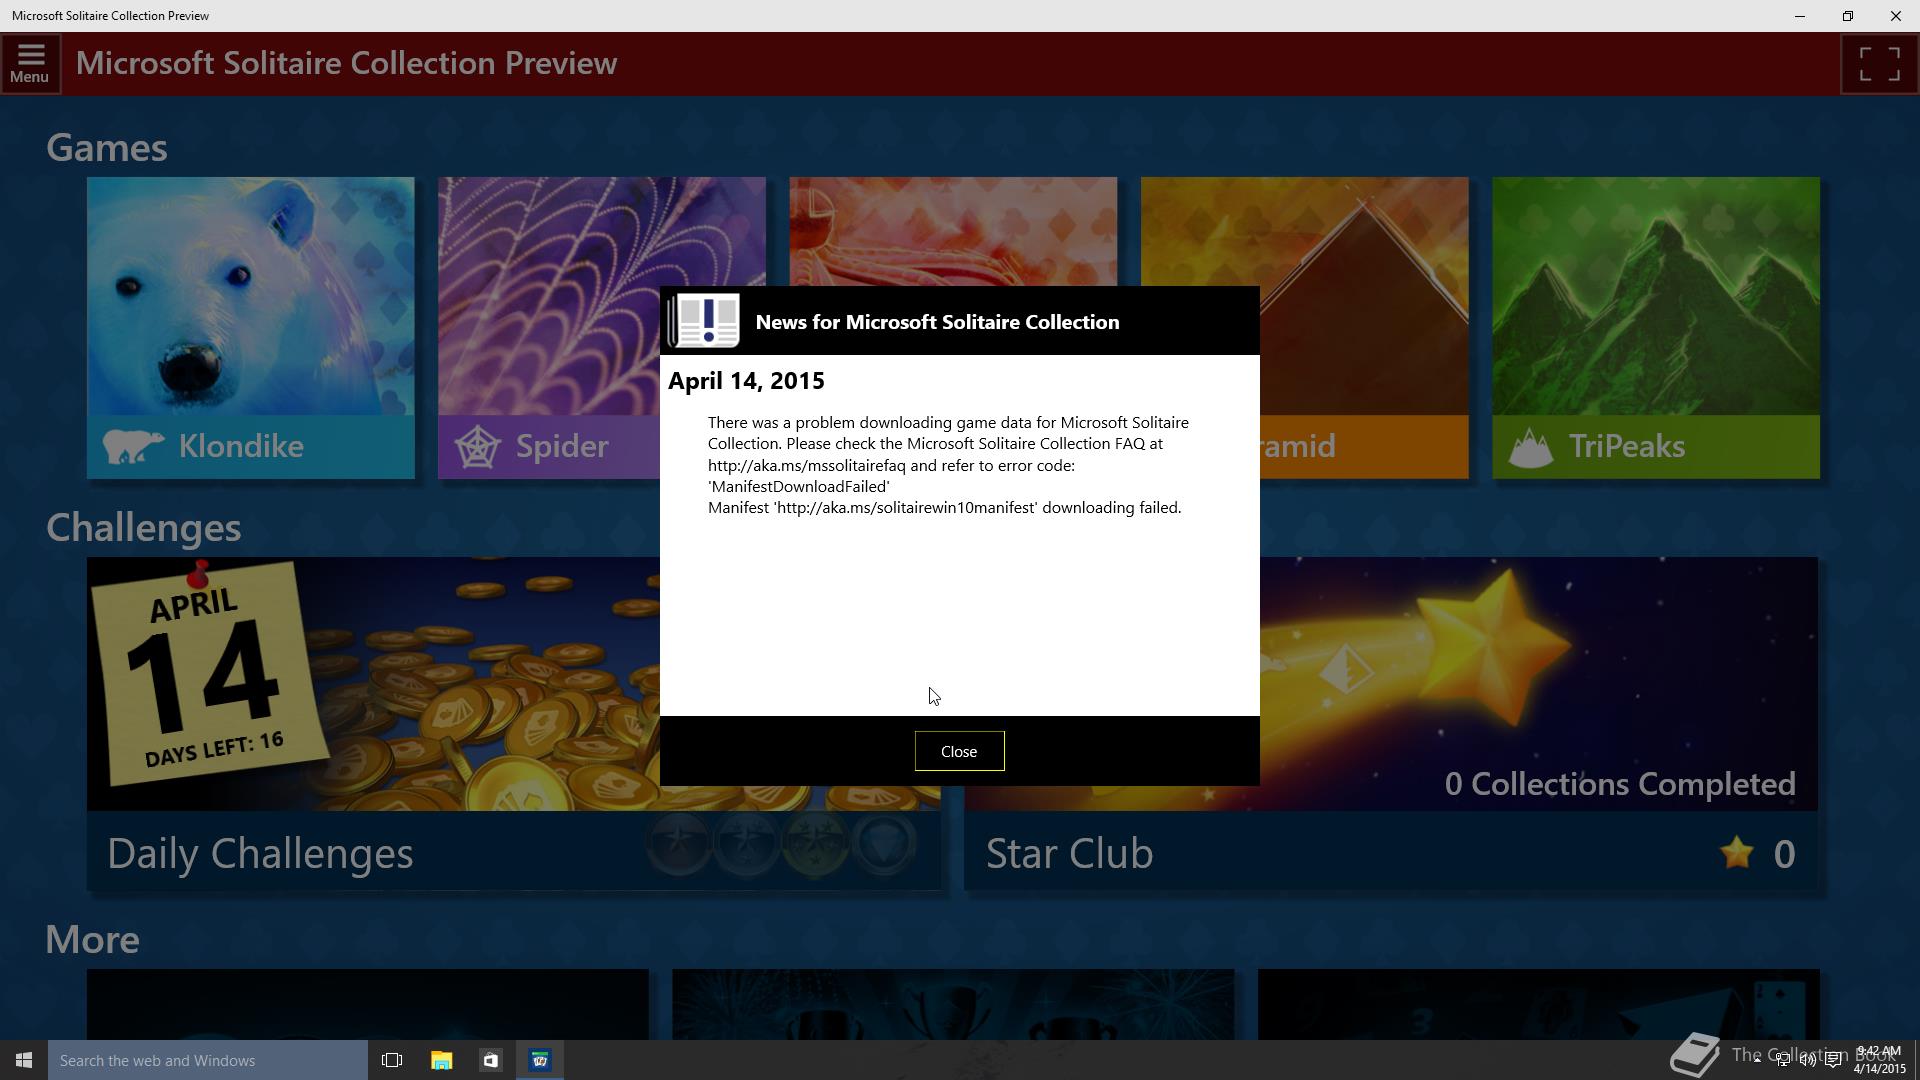Viewport: 1920px width, 1080px height.
Task: Click the spider web icon
Action: pyautogui.click(x=478, y=447)
